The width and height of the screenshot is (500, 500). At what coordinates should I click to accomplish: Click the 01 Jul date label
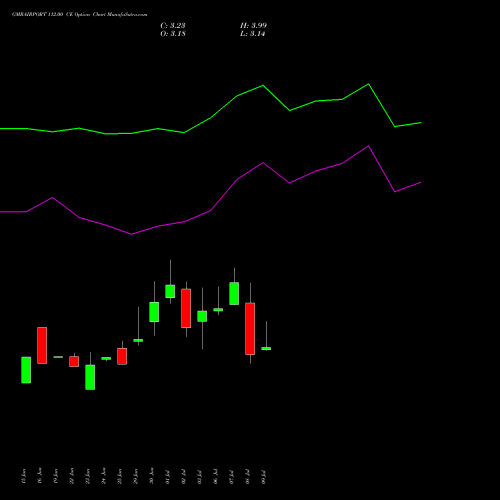(167, 477)
